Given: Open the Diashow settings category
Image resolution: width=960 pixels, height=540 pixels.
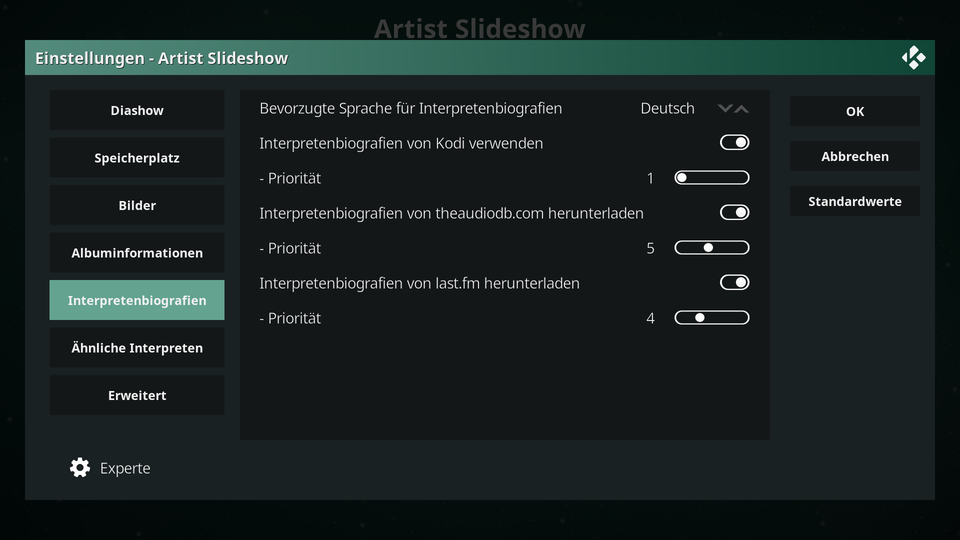Looking at the screenshot, I should (x=137, y=110).
